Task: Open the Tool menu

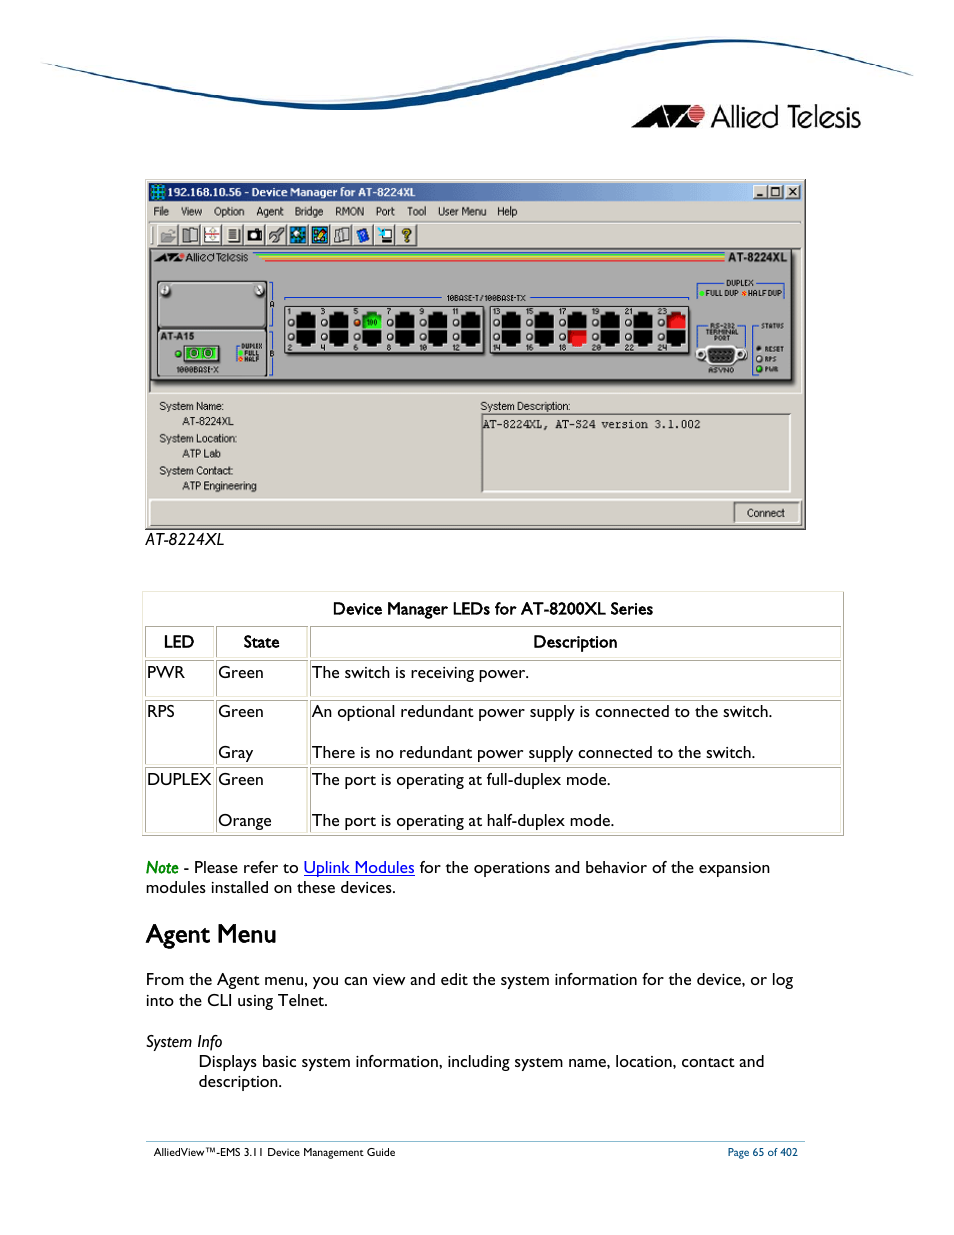Action: (x=417, y=211)
